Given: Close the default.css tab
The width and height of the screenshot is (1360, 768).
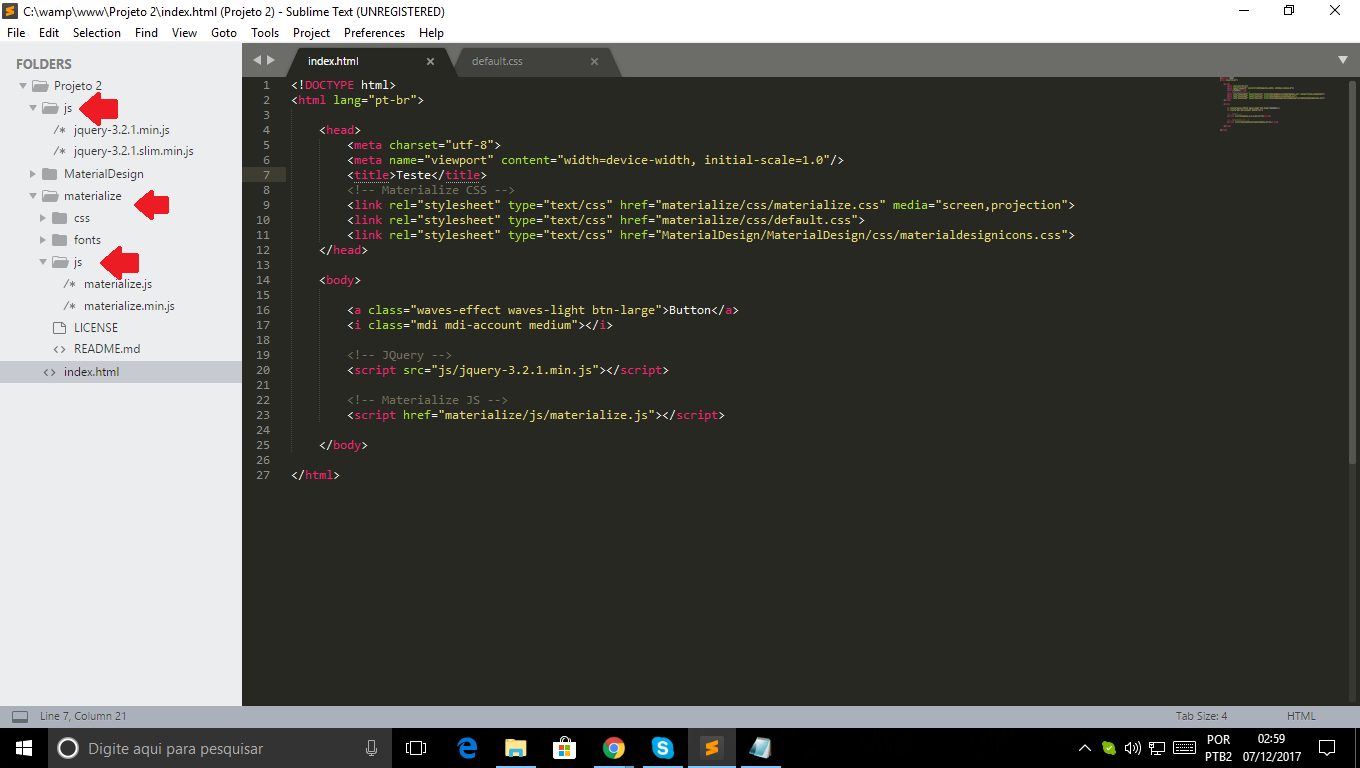Looking at the screenshot, I should tap(594, 62).
